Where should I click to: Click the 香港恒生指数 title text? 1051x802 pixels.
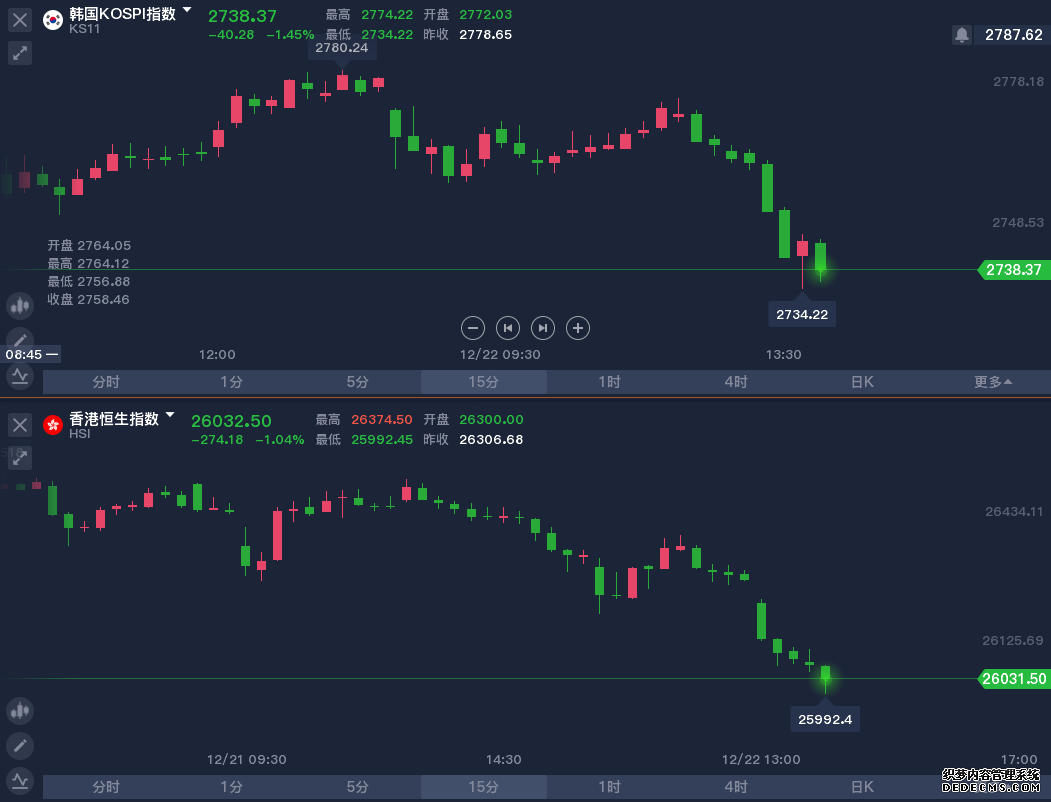114,419
